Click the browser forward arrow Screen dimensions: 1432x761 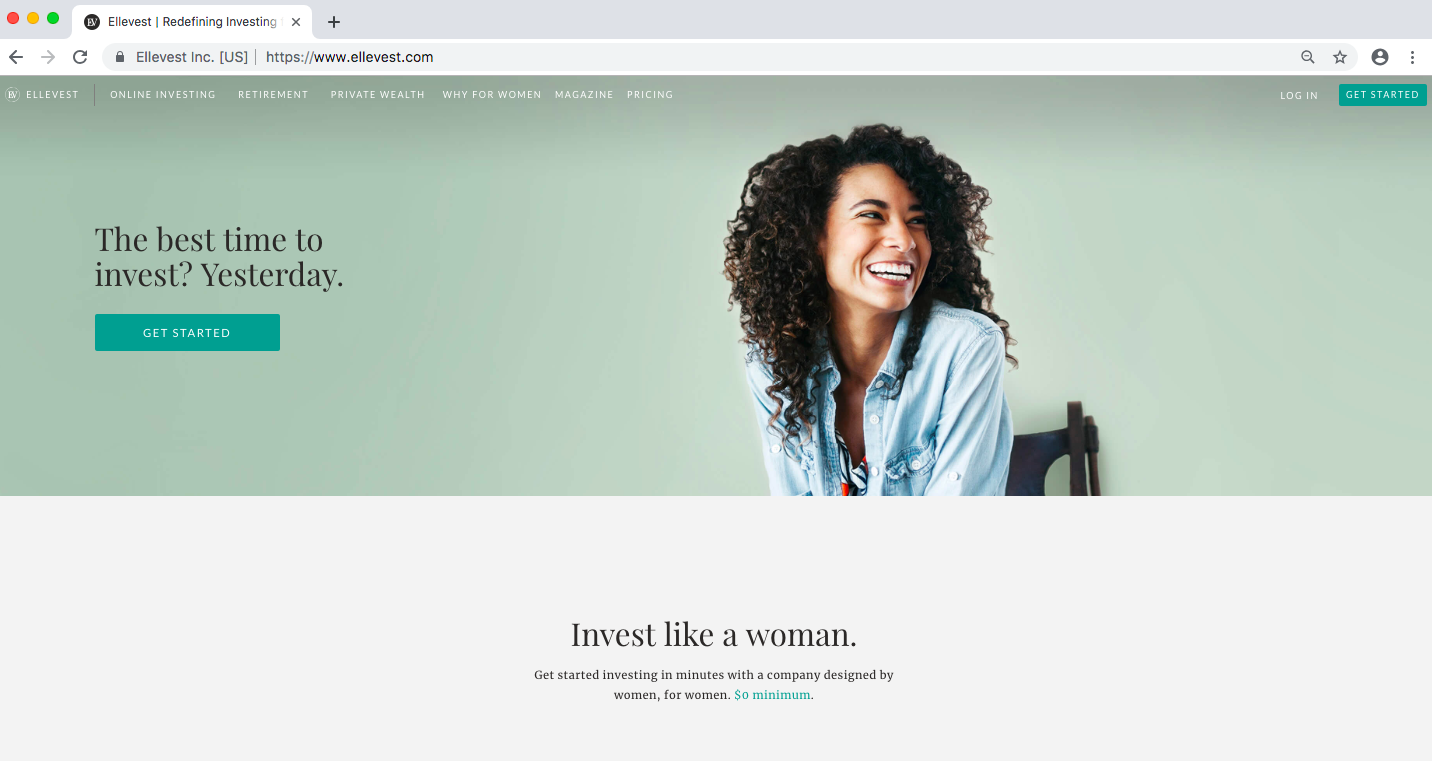(48, 57)
